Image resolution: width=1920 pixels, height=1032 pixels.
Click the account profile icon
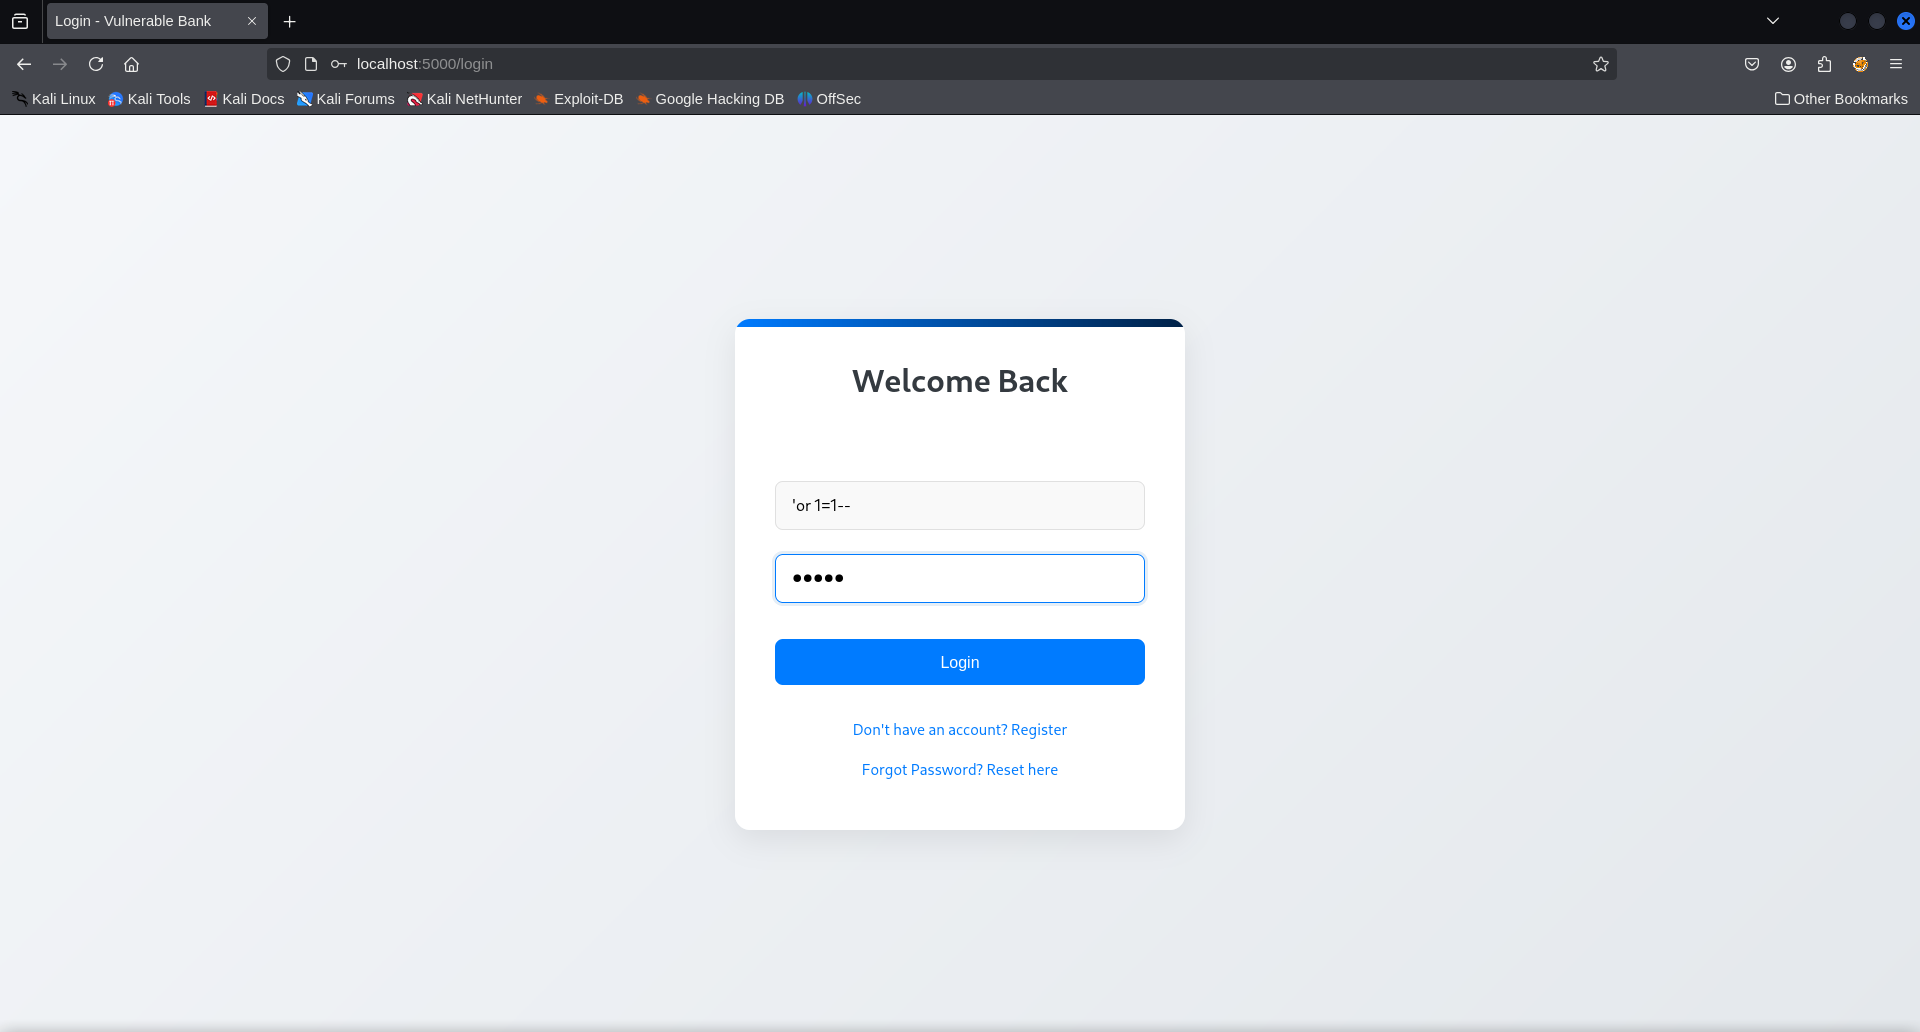click(1788, 63)
